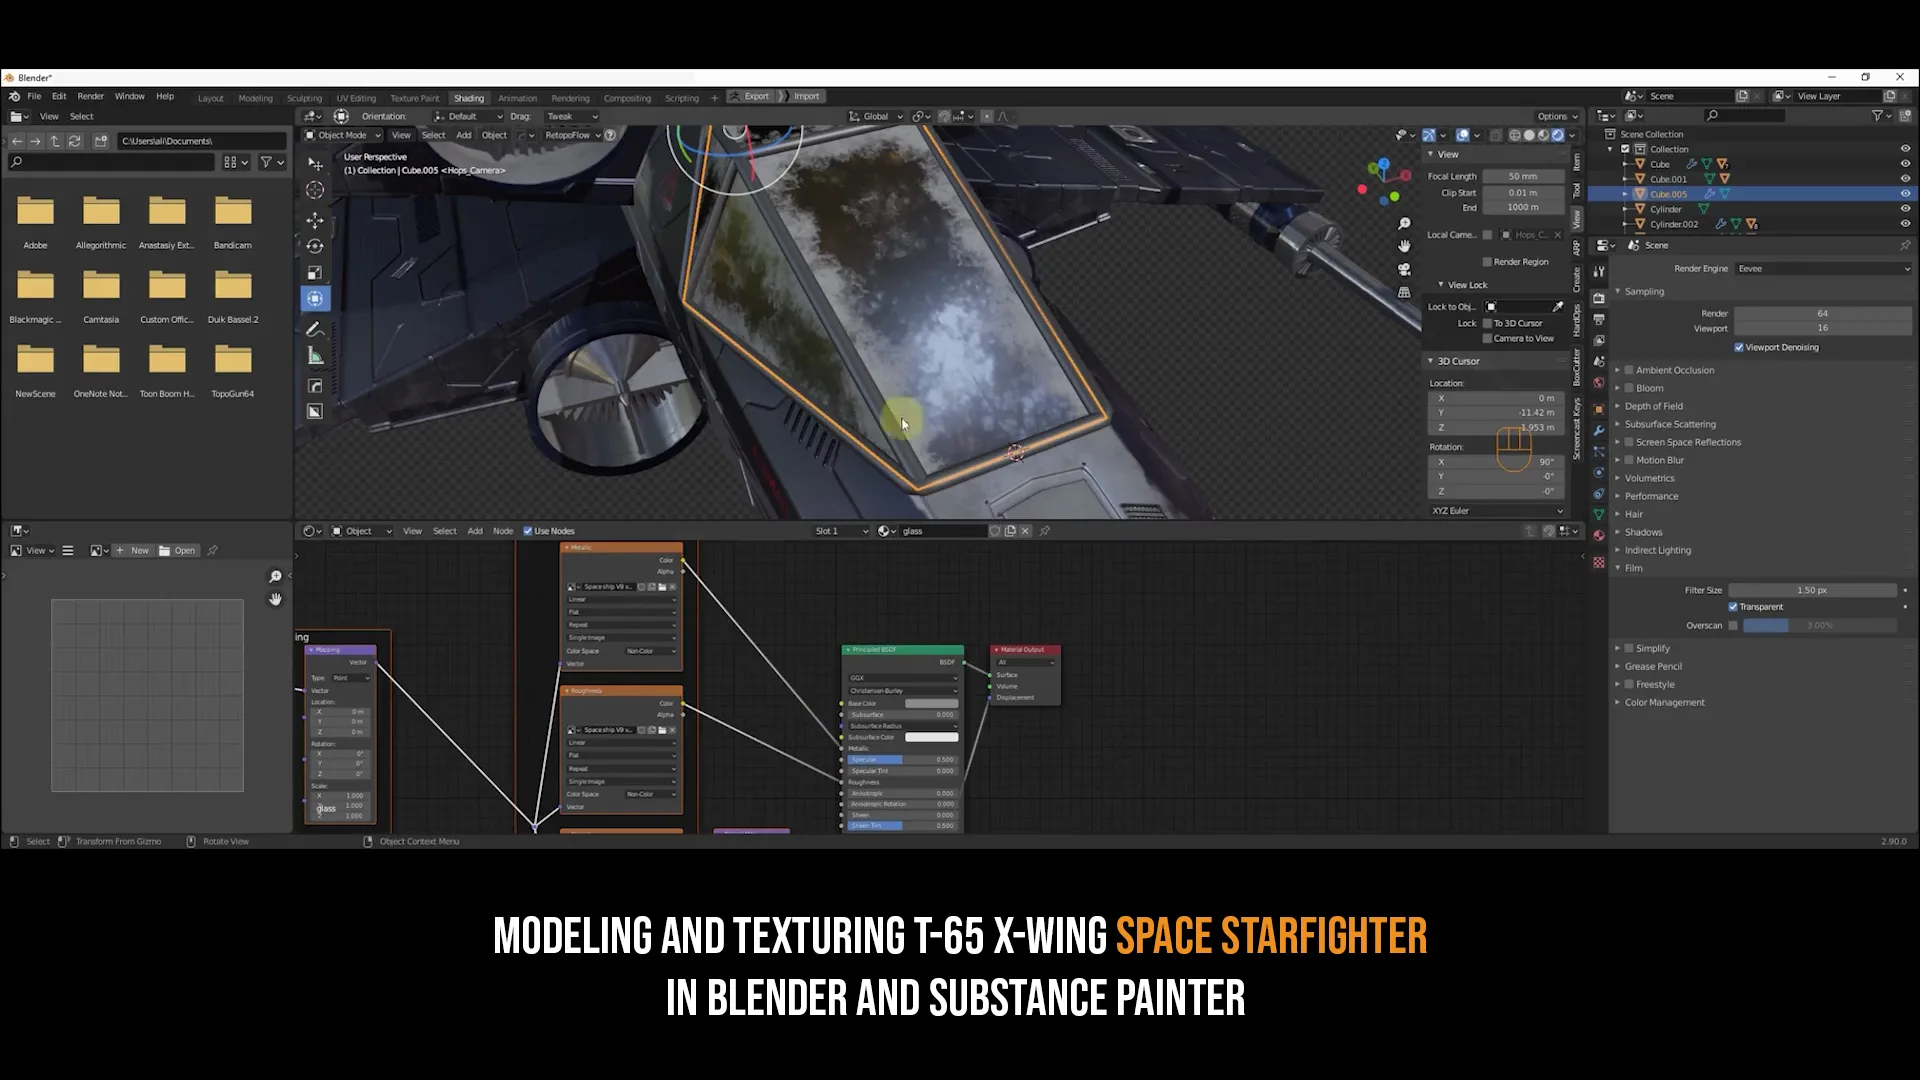Open the Render Engine Eevee dropdown
The height and width of the screenshot is (1080, 1920).
[1824, 268]
